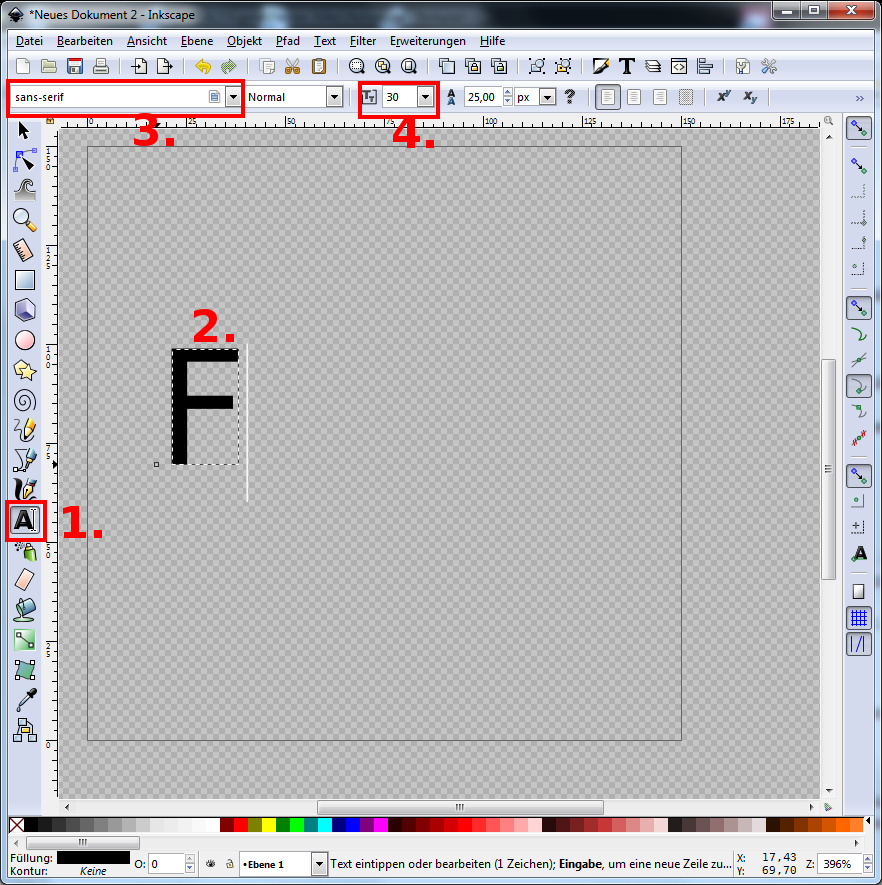
Task: Toggle layer visibility eye in status bar
Action: (x=210, y=864)
